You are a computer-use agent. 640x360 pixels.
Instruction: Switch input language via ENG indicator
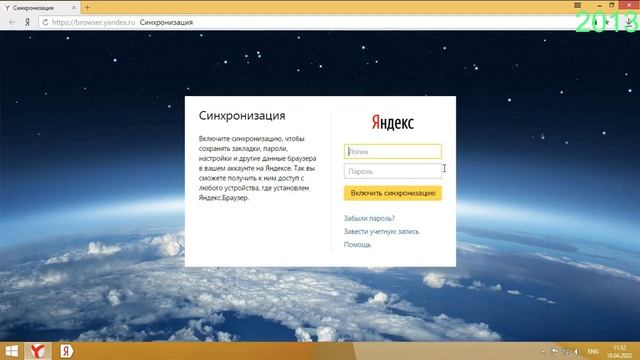[x=593, y=351]
